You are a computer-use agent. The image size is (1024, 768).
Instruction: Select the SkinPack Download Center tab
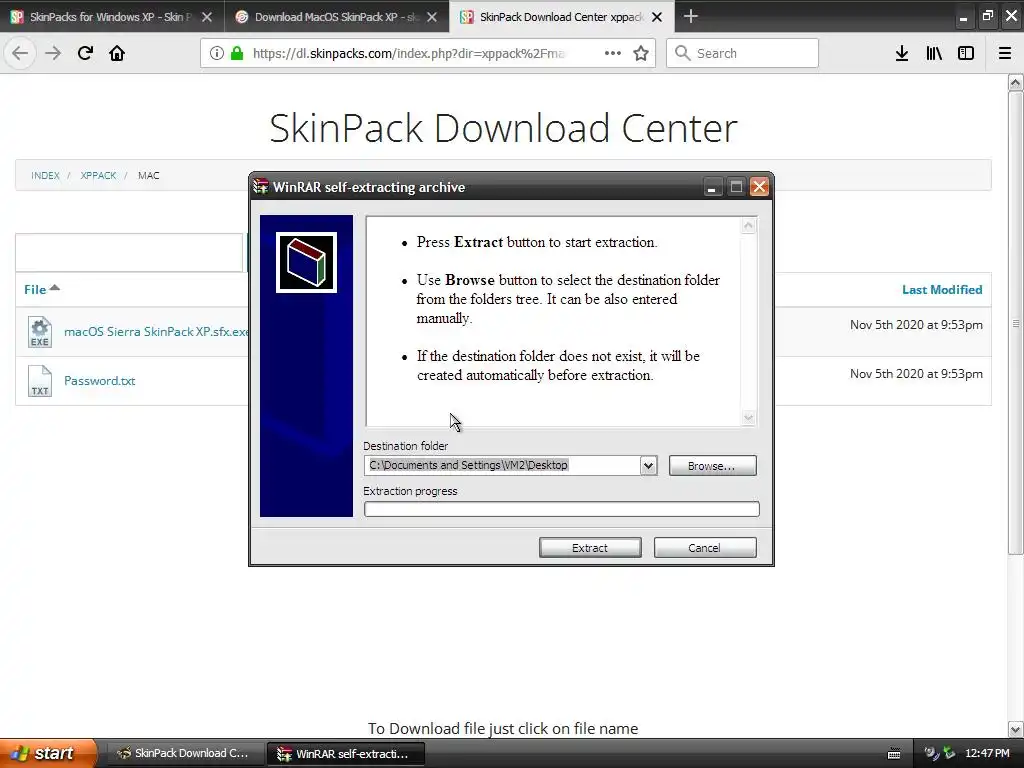[562, 17]
